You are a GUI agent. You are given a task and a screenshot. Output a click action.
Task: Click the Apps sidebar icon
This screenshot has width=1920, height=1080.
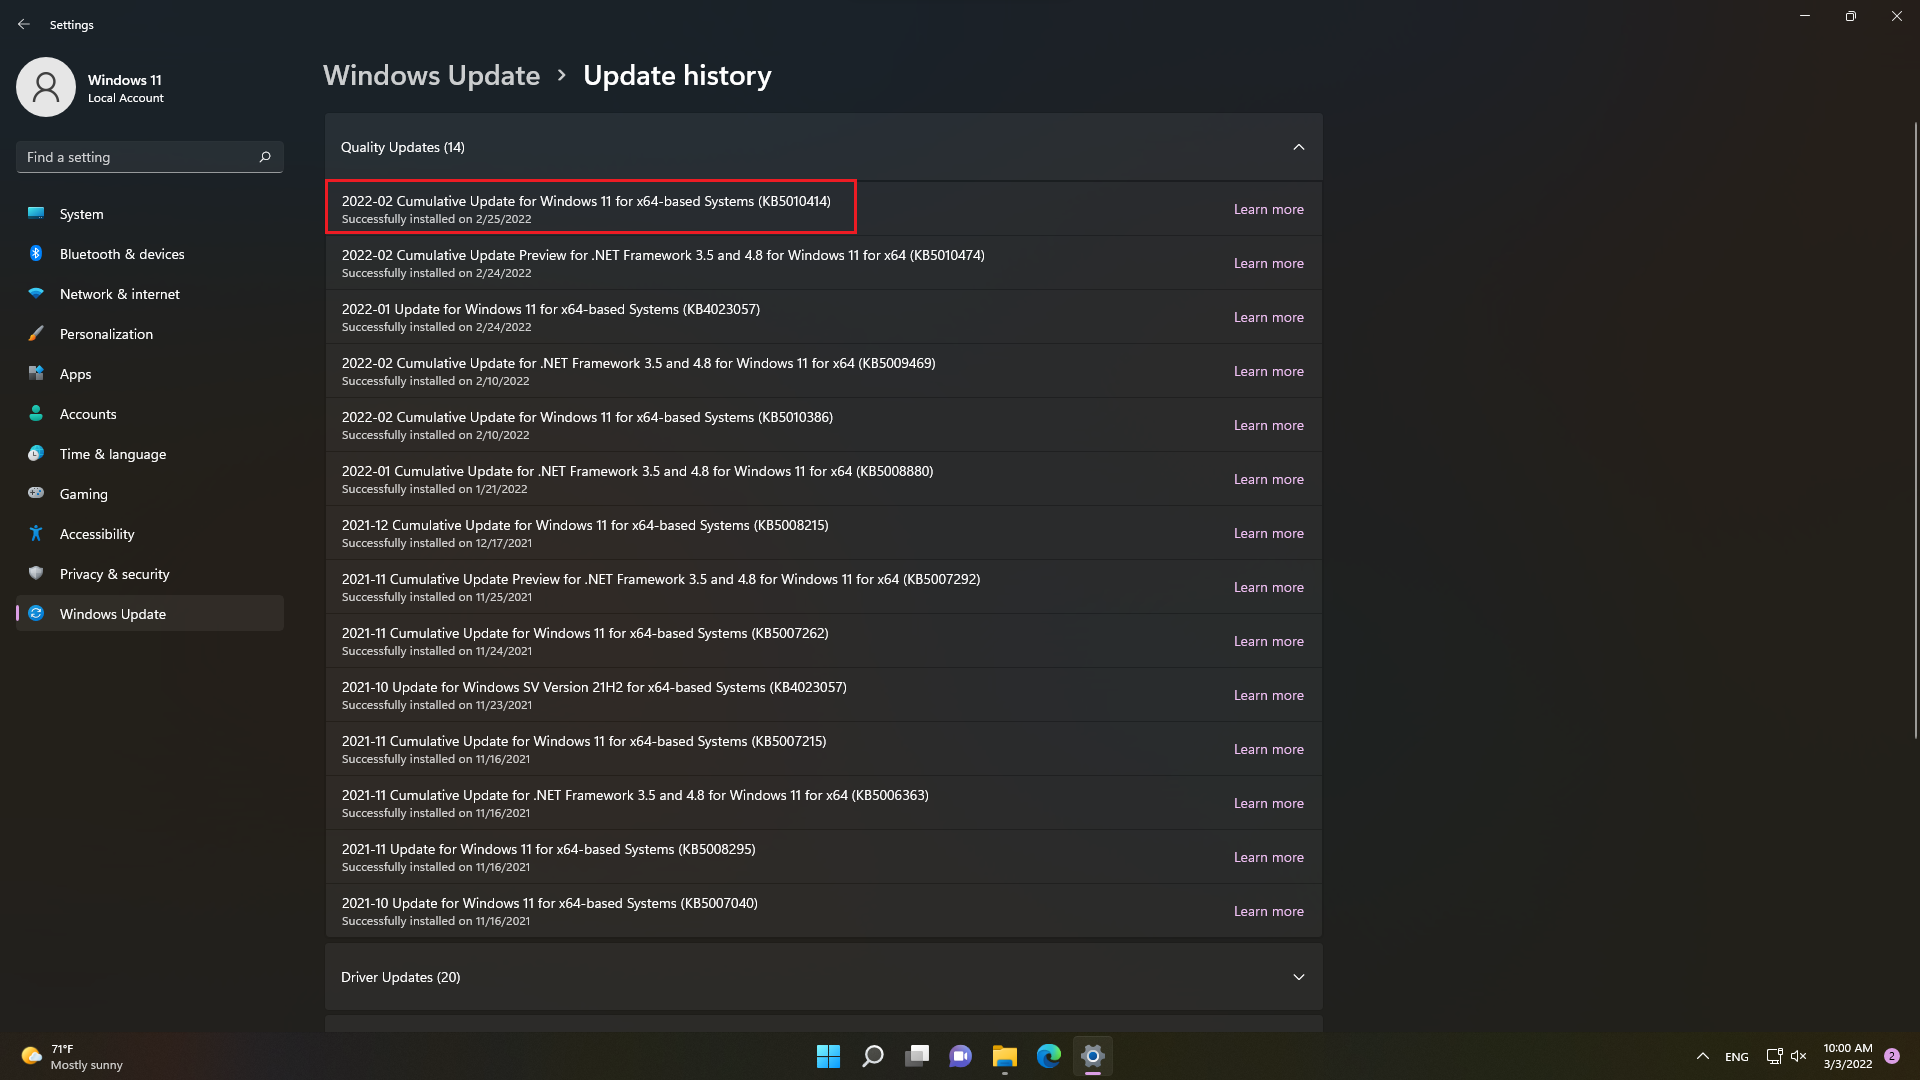(x=36, y=373)
